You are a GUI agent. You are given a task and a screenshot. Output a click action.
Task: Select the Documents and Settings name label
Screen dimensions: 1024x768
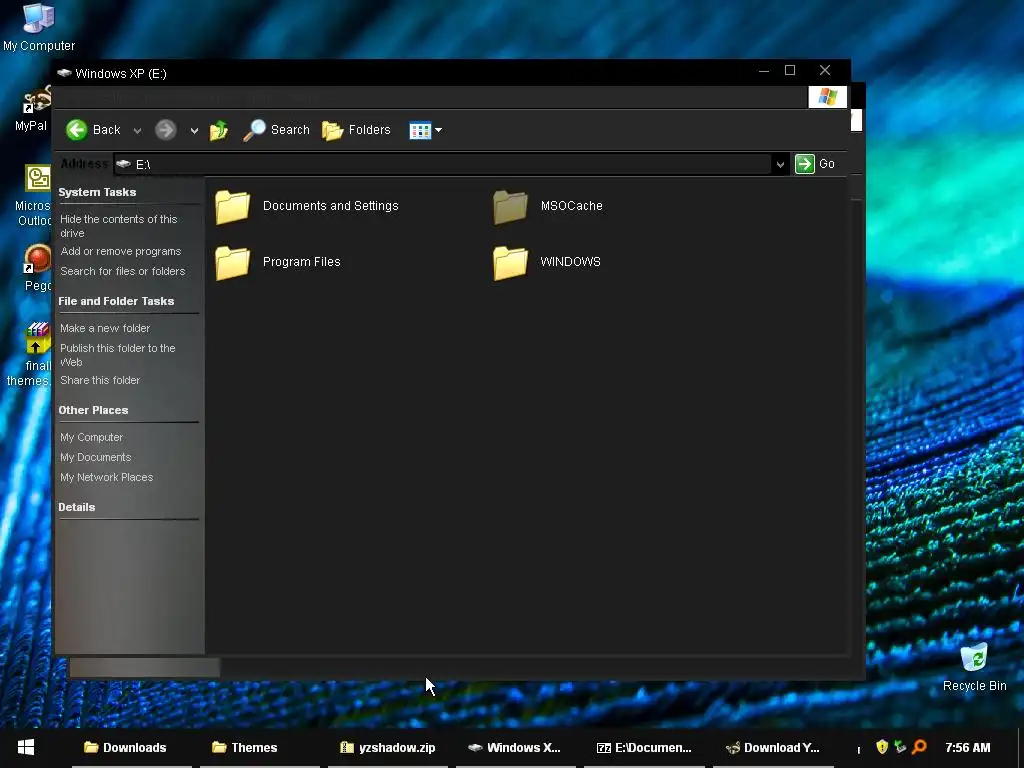[x=330, y=206]
